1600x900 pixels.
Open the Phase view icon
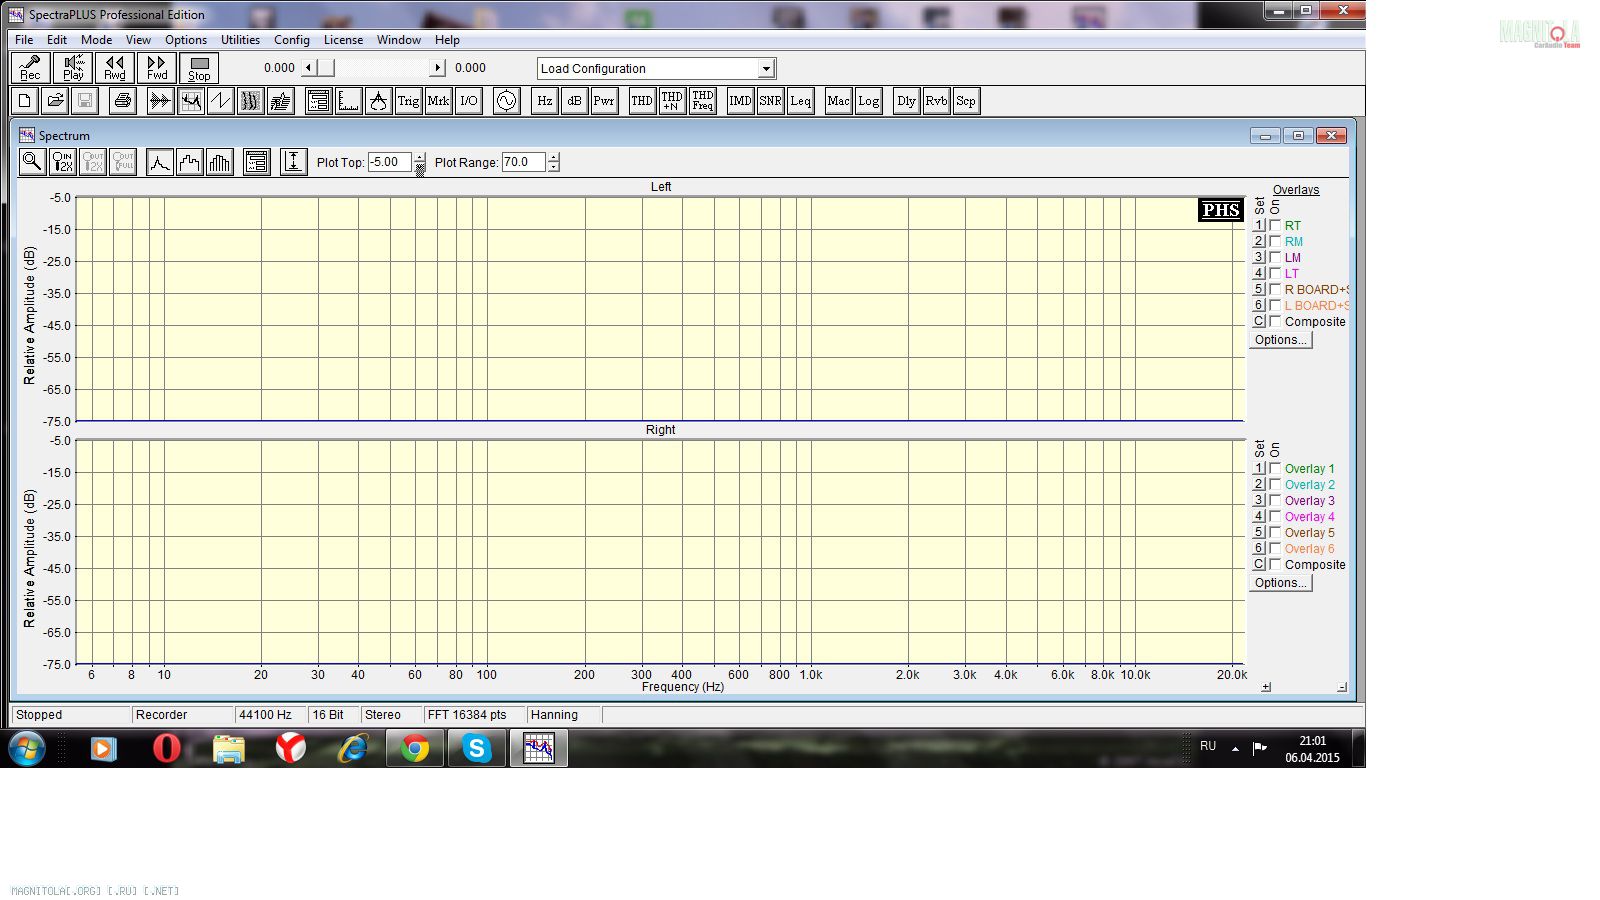click(x=220, y=101)
